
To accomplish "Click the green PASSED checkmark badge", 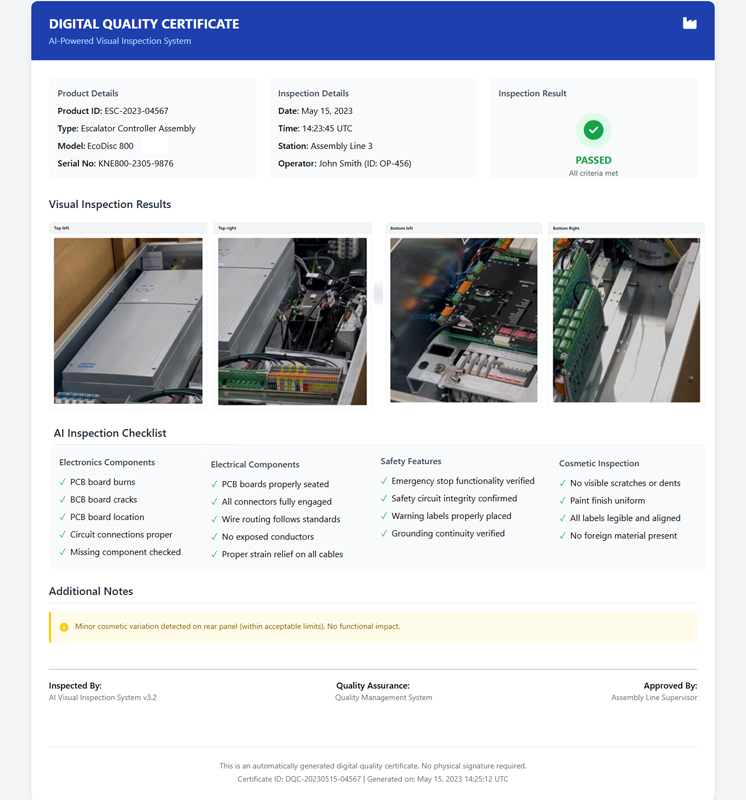I will point(593,130).
